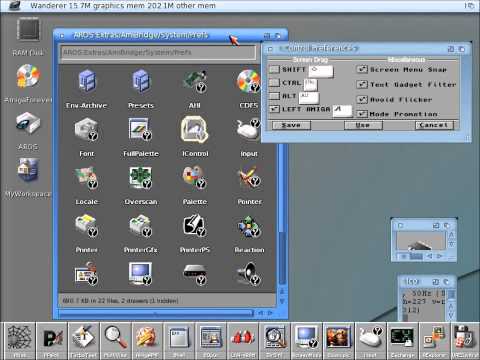Open the Presets drawer icon

click(x=141, y=81)
